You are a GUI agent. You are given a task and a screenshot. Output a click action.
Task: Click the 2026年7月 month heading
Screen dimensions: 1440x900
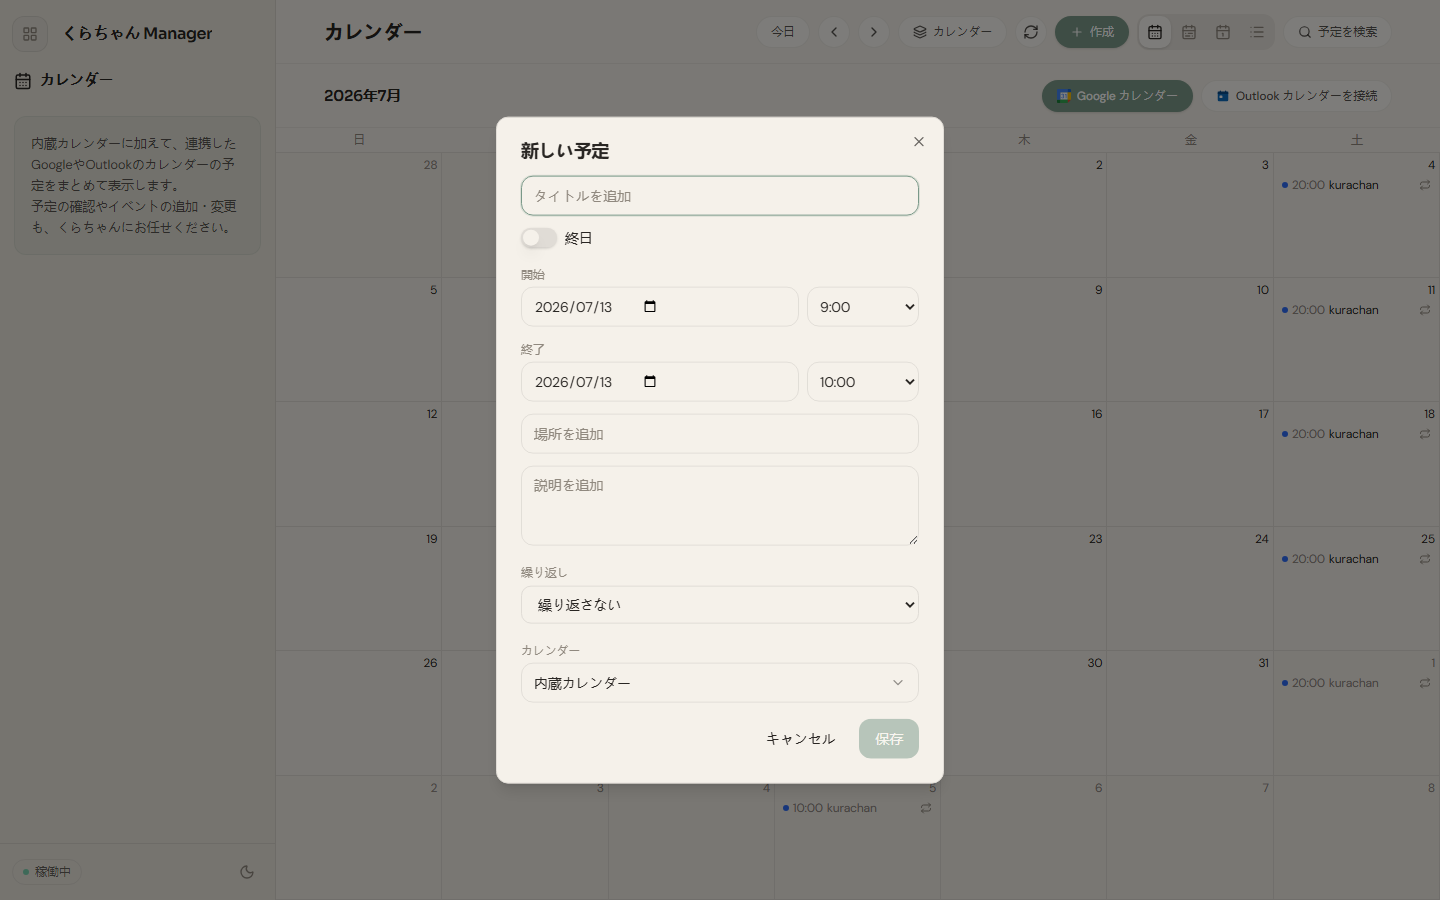coord(362,96)
